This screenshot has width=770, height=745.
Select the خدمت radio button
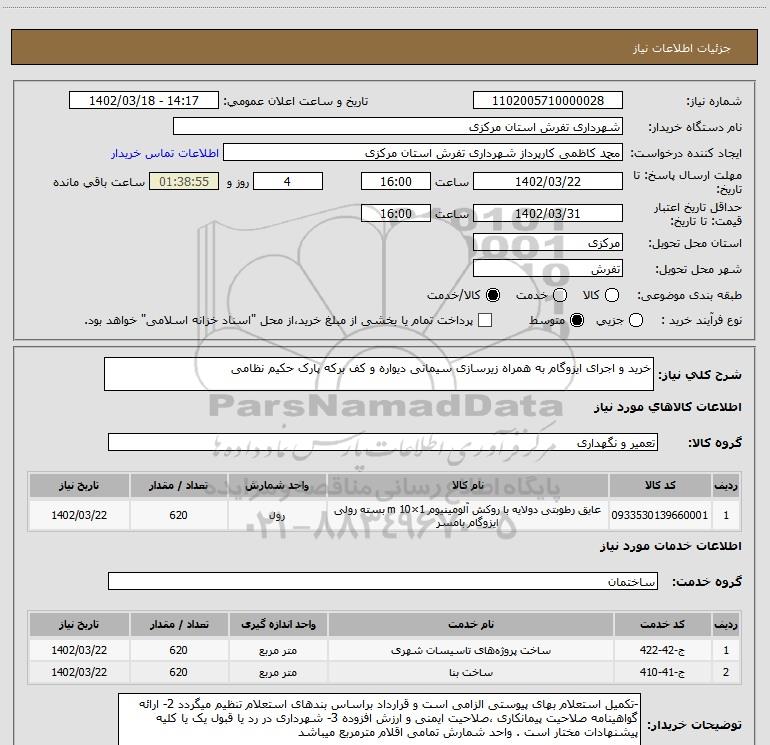pos(560,295)
